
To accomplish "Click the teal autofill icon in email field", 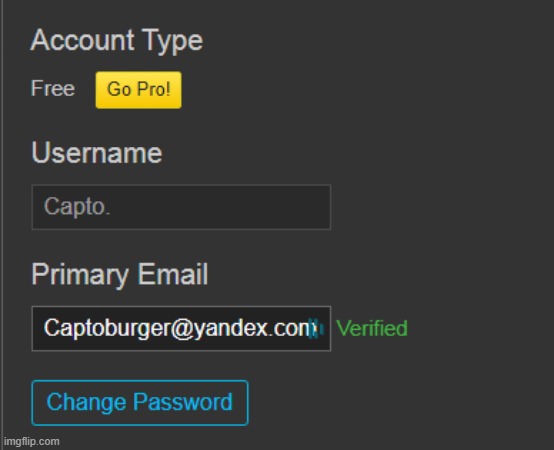I will click(316, 329).
